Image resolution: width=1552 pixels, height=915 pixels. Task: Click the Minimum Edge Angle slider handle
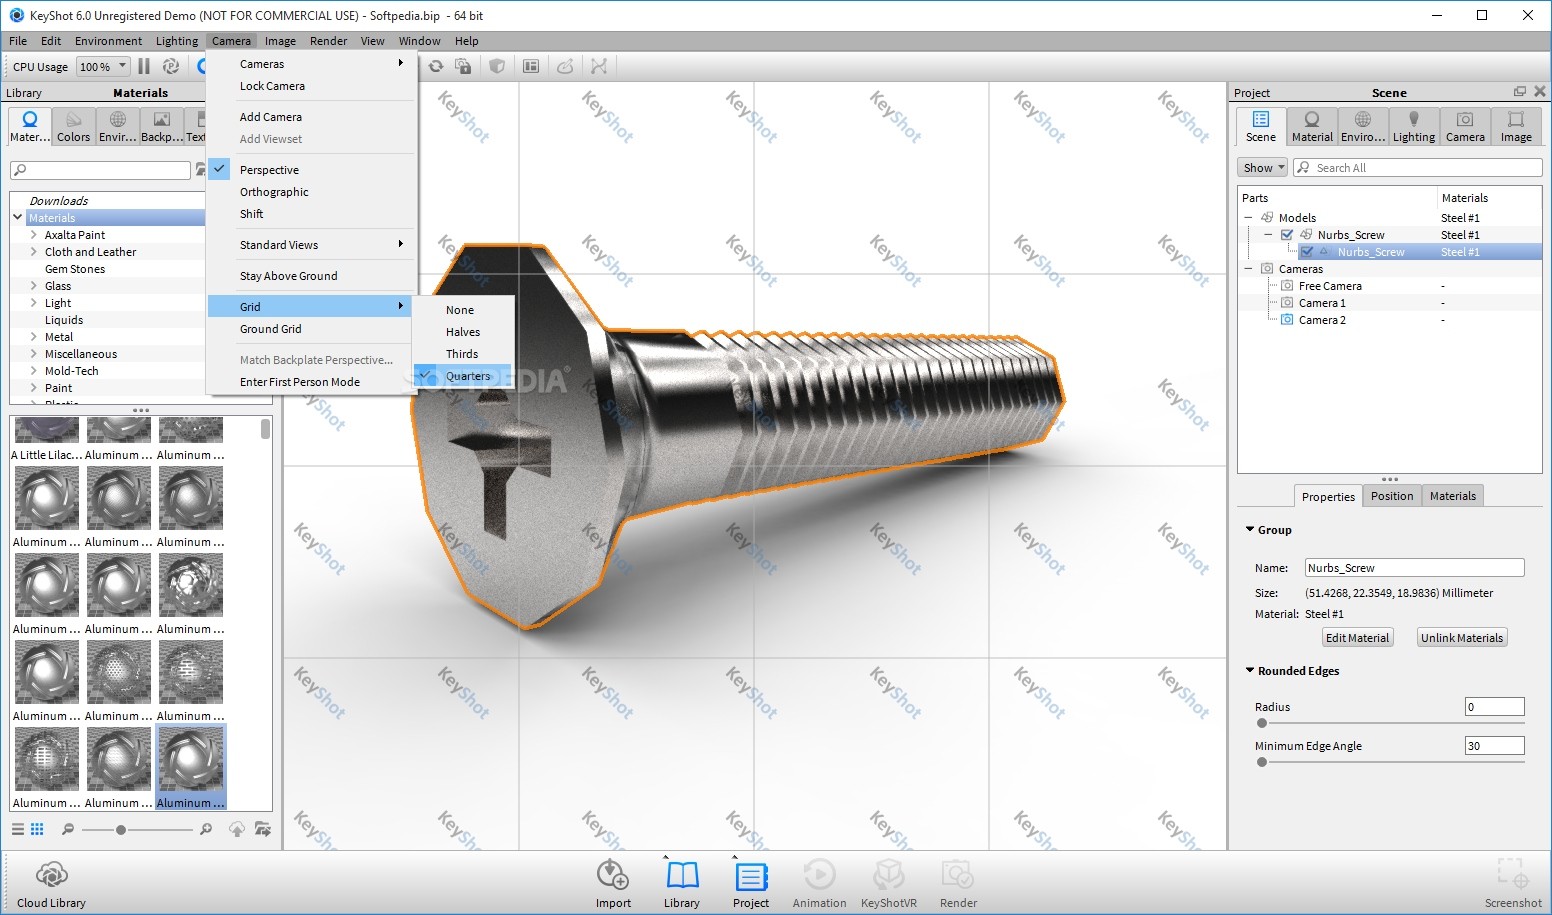(x=1262, y=762)
